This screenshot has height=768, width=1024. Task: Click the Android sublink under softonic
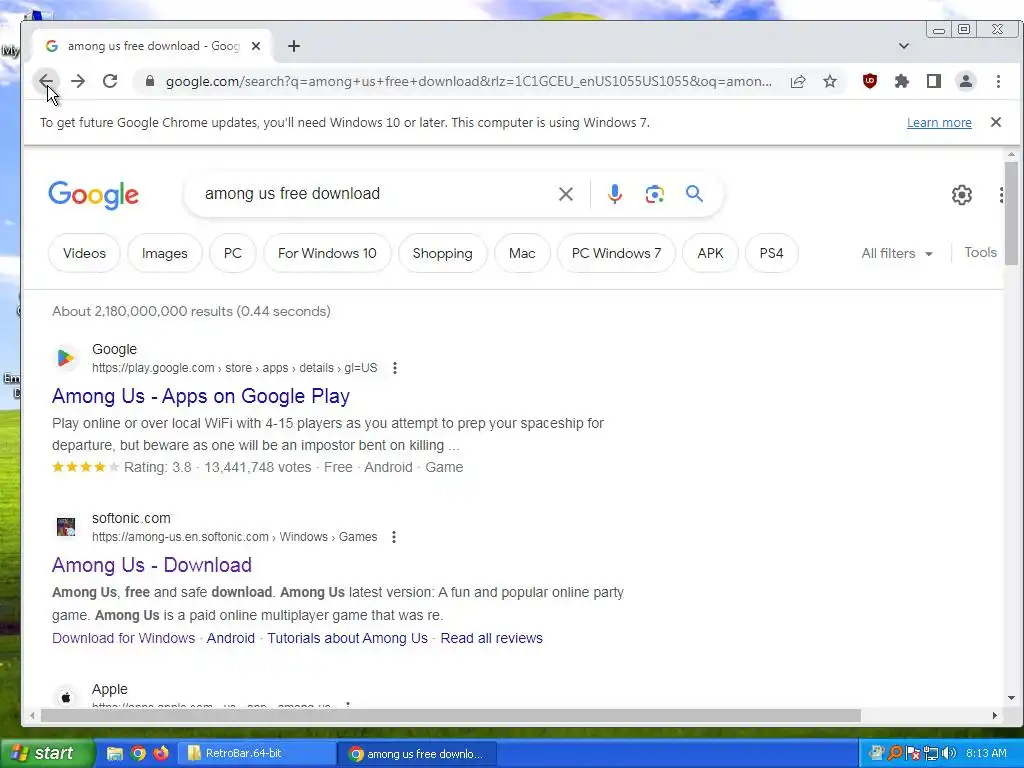click(231, 638)
